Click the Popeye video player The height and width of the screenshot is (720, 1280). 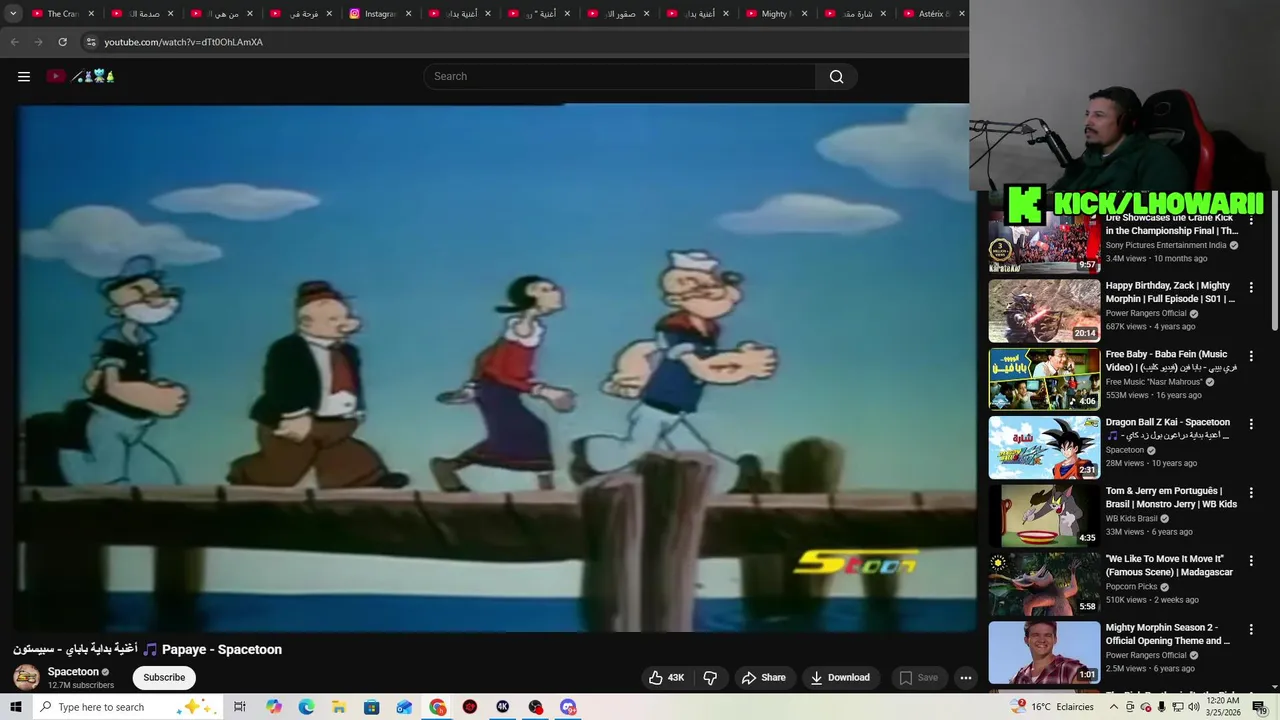[x=495, y=368]
